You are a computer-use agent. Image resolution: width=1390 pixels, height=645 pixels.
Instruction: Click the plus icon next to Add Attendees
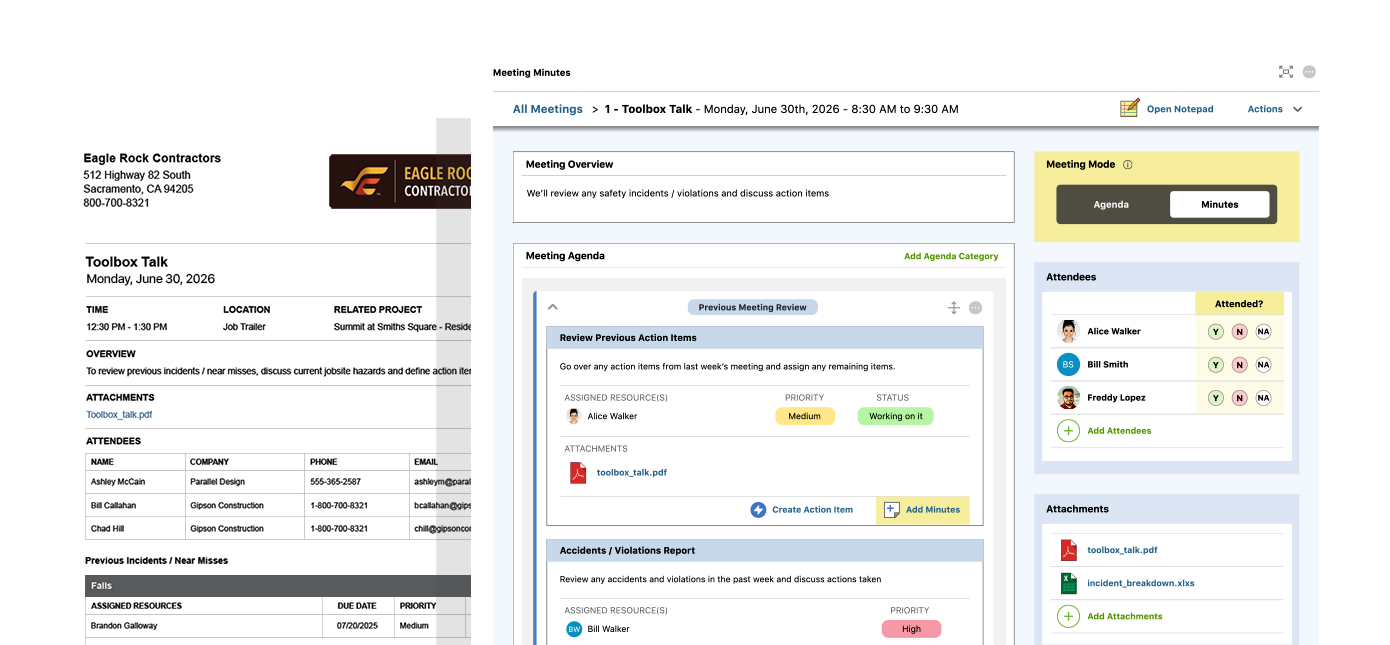tap(1068, 430)
